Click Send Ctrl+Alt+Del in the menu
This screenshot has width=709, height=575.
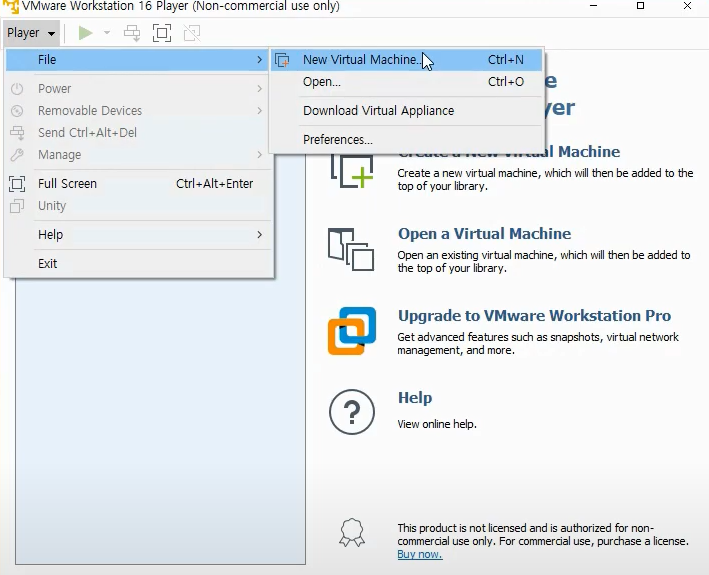click(138, 133)
